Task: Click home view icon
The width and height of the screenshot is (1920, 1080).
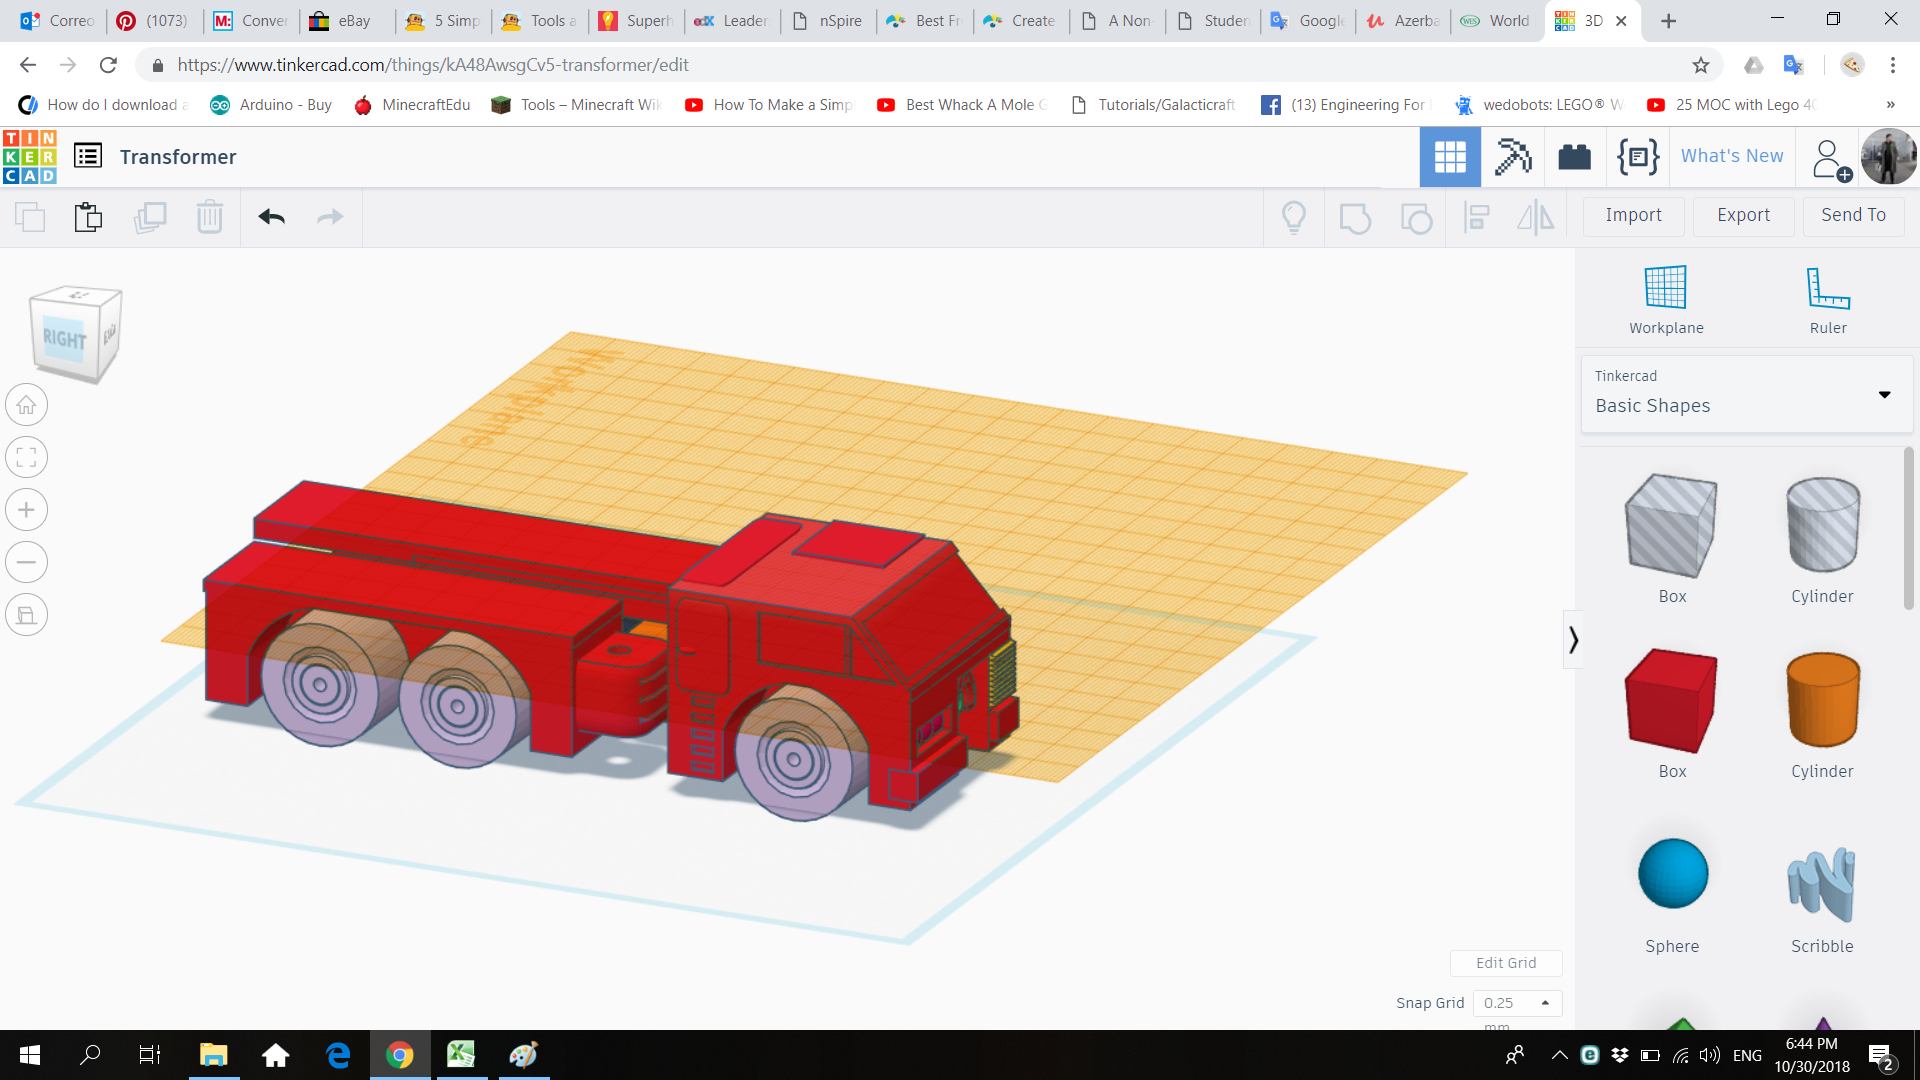Action: click(27, 406)
